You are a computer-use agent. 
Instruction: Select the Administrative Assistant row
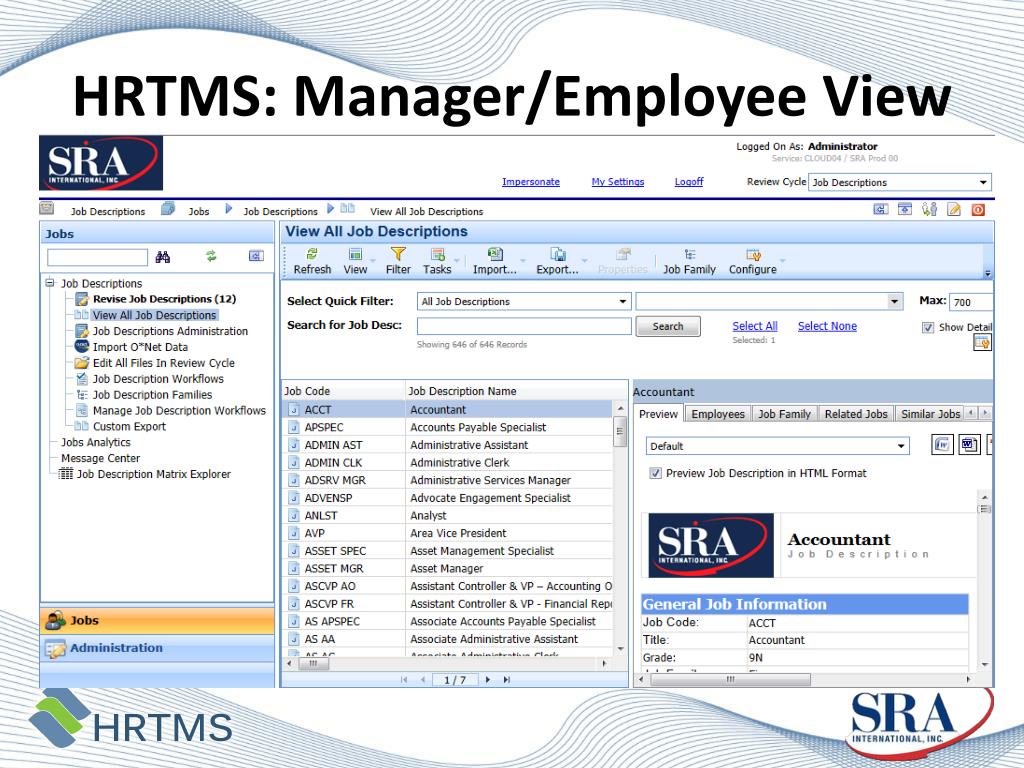449,445
